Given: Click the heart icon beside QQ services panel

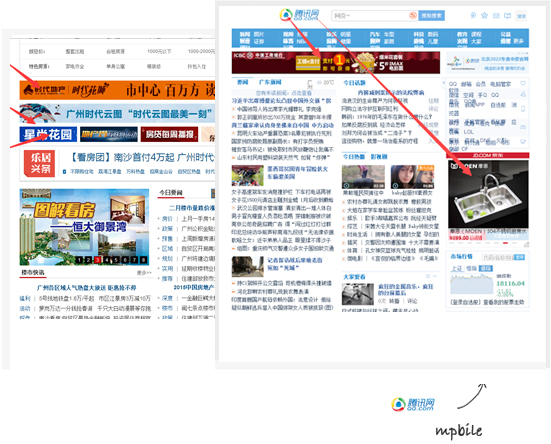Looking at the screenshot, I should click(x=523, y=83).
